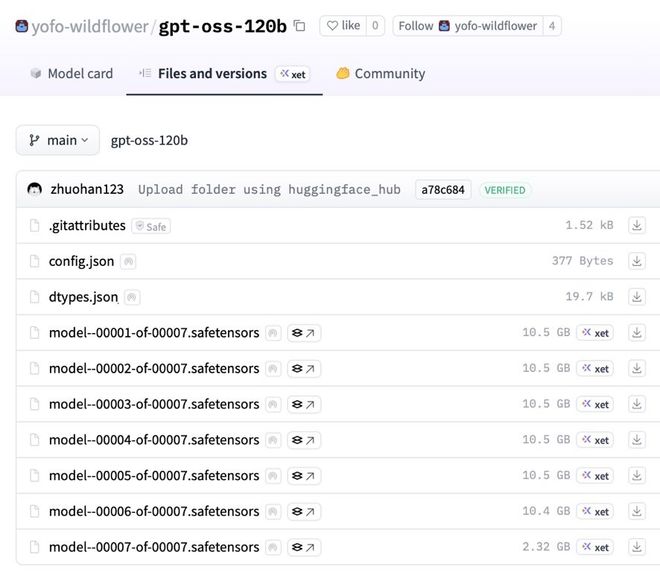Download model--00006-of-00007.safetensors
This screenshot has width=660, height=585.
point(637,511)
